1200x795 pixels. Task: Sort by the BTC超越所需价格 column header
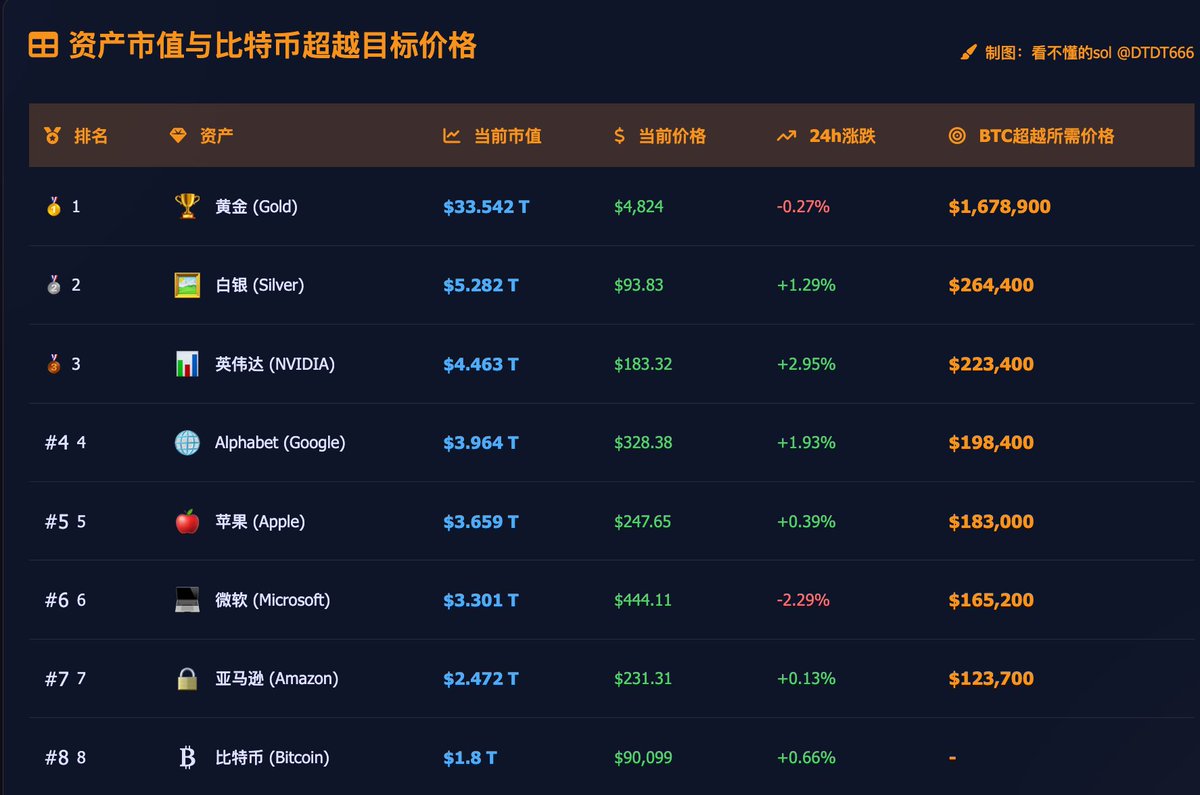pos(1046,136)
